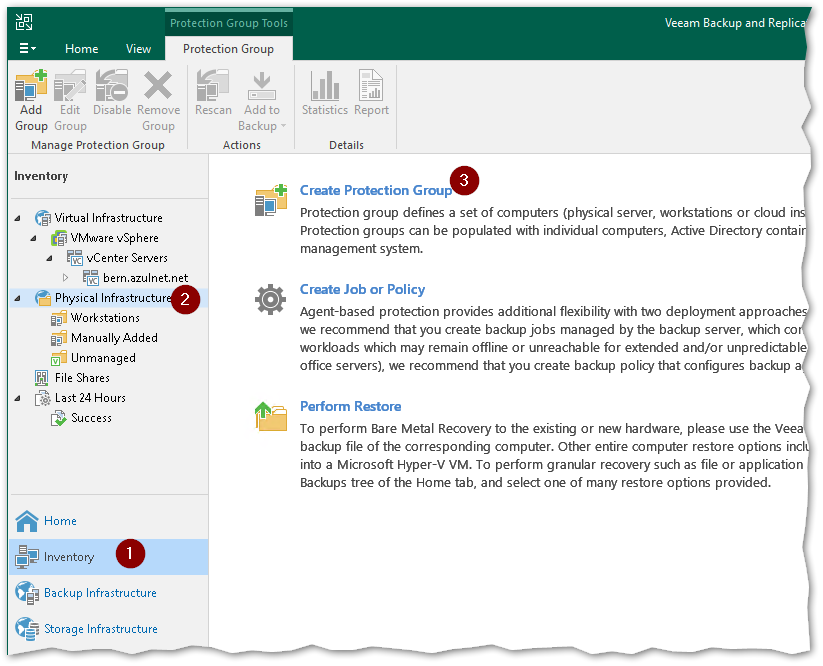Collapse the Last 24 Hours node
The image size is (823, 666).
pos(18,398)
